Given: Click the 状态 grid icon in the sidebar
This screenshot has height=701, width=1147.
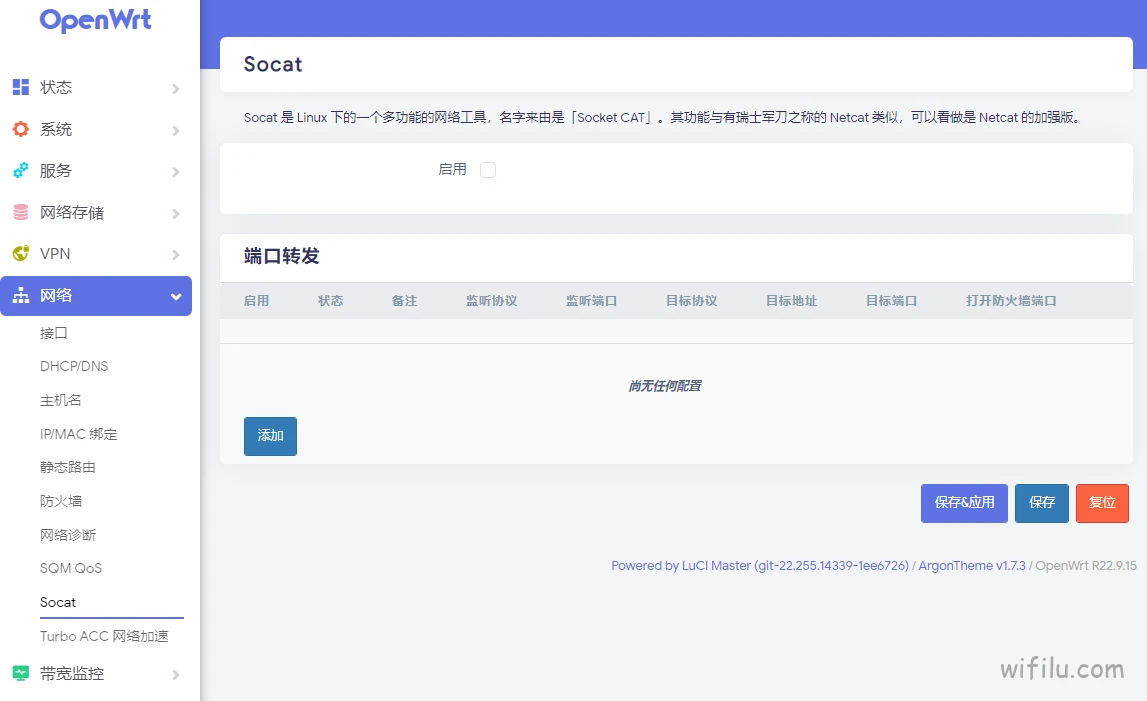Looking at the screenshot, I should pyautogui.click(x=20, y=87).
